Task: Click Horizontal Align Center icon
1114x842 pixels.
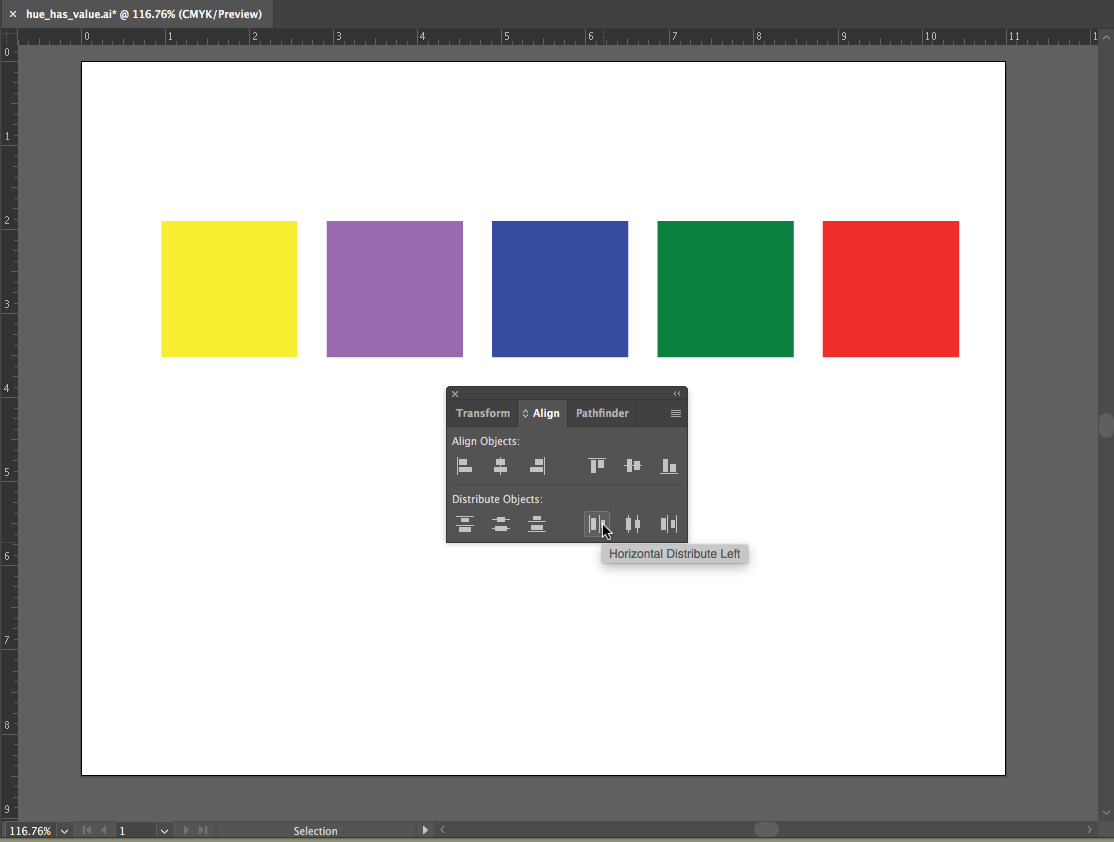Action: click(x=501, y=466)
